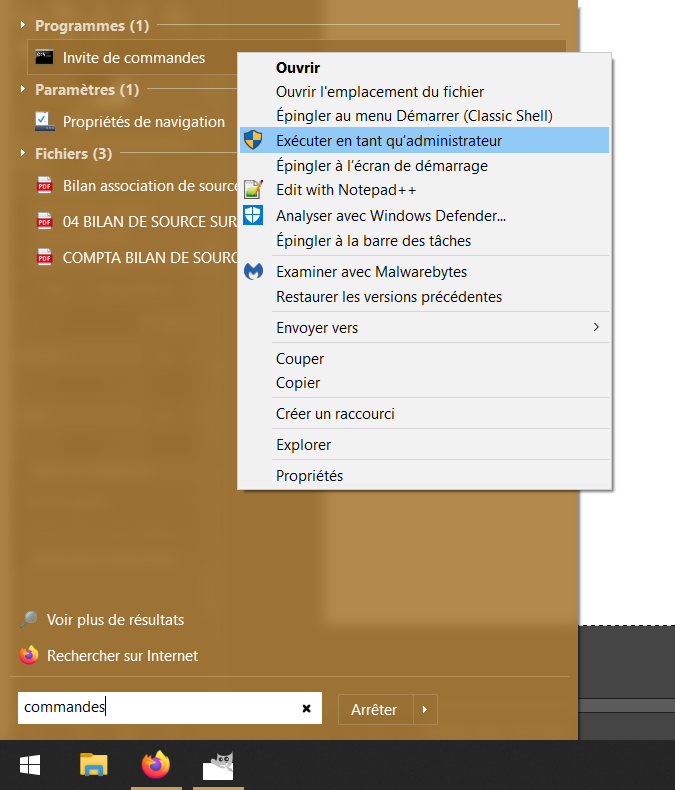Choose Edit with Notepad++ in context menu
Viewport: 675px width, 790px height.
pyautogui.click(x=346, y=190)
